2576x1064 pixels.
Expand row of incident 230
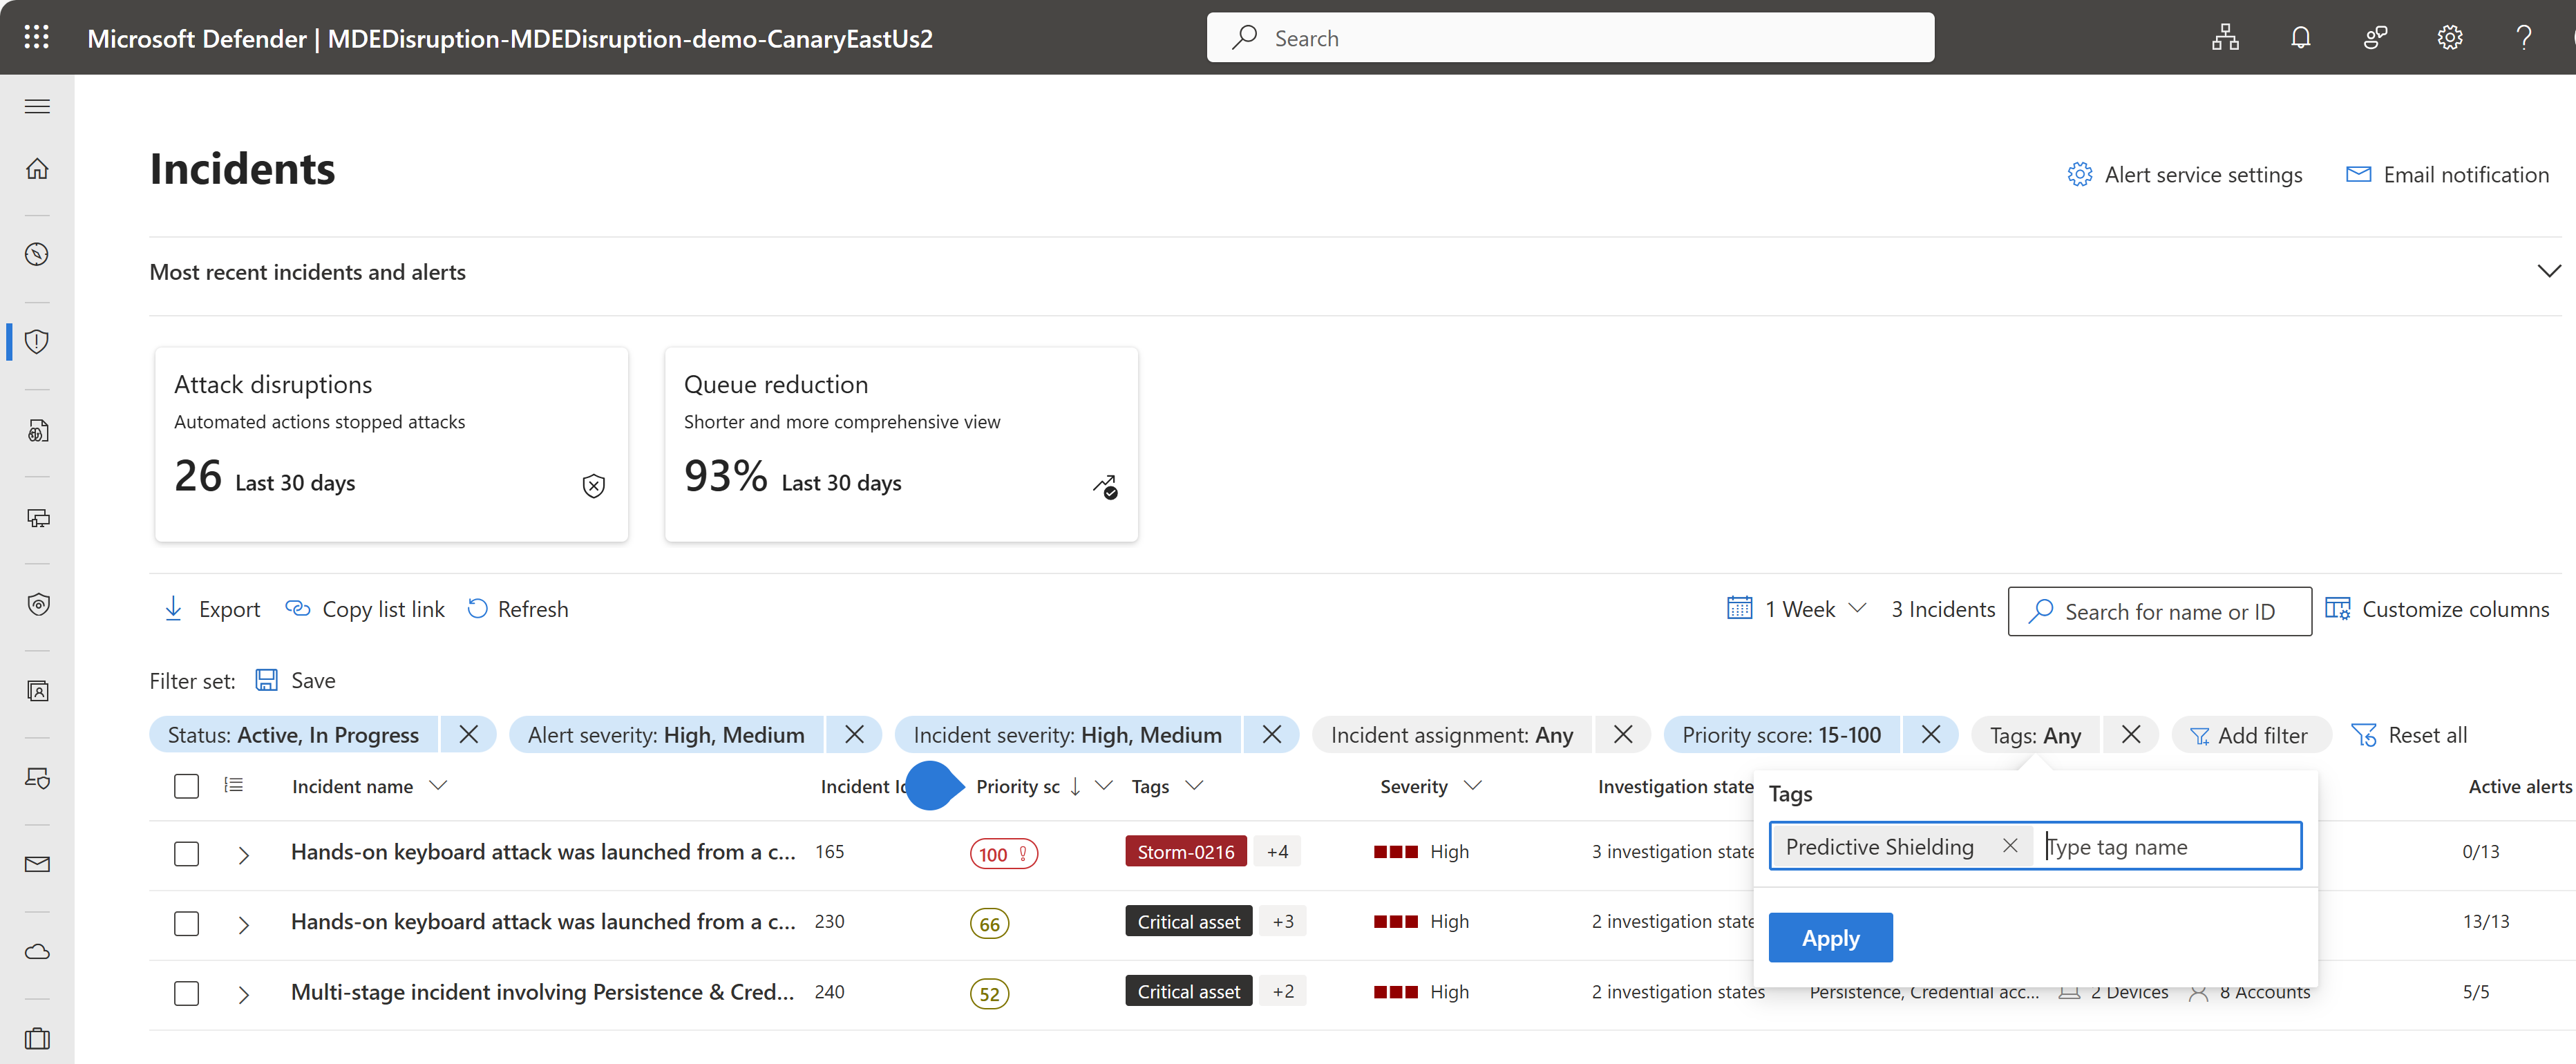[243, 924]
